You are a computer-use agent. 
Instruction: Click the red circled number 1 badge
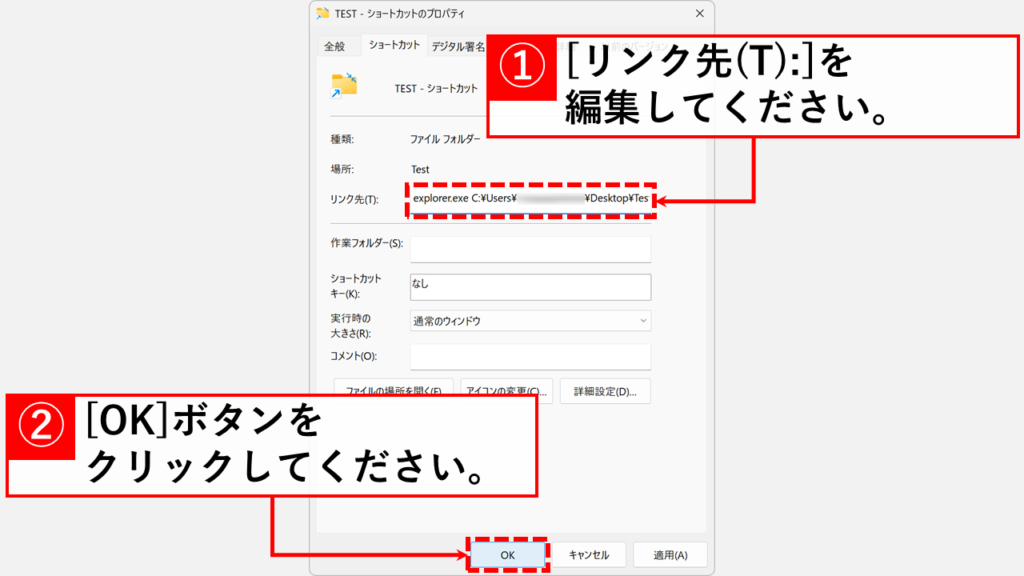pos(521,70)
